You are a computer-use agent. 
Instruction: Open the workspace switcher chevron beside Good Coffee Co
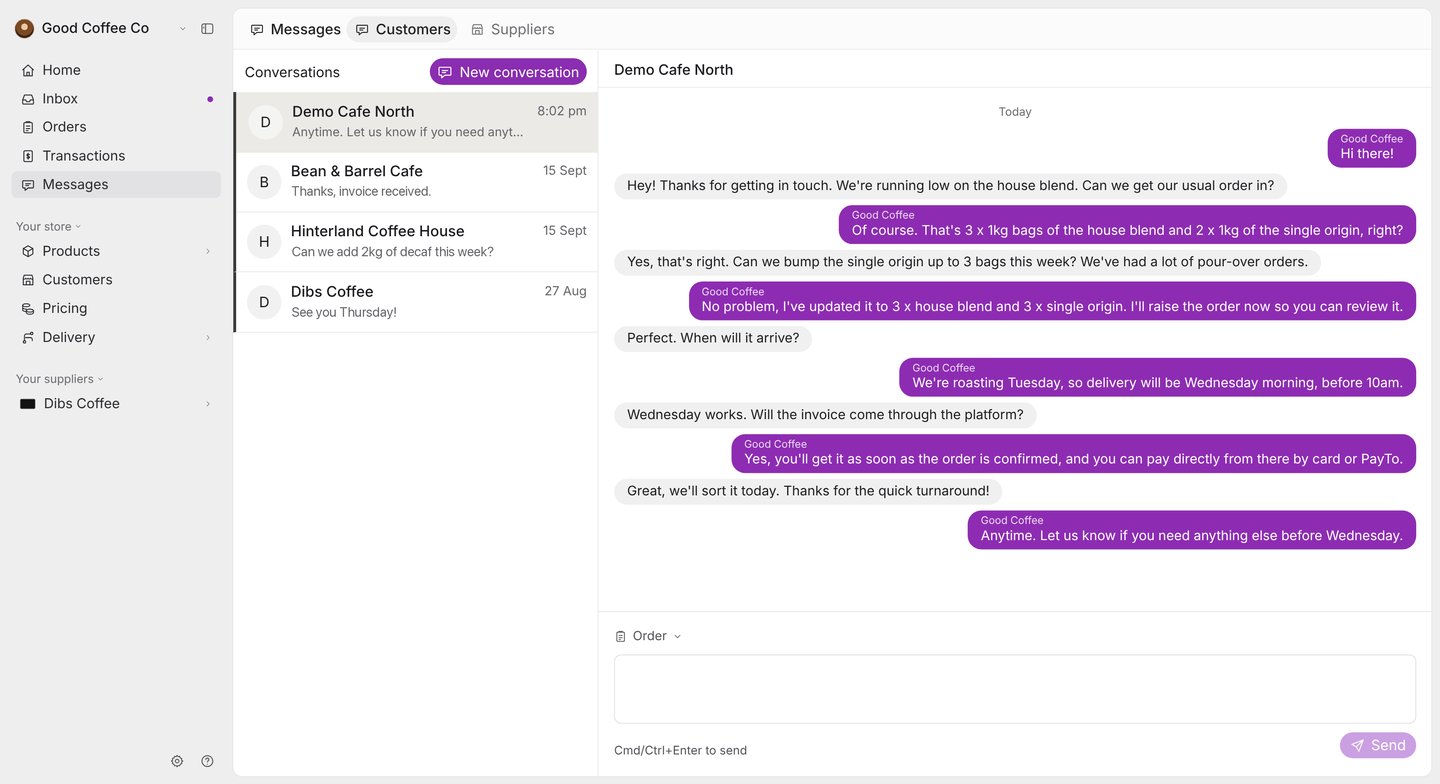pyautogui.click(x=182, y=29)
